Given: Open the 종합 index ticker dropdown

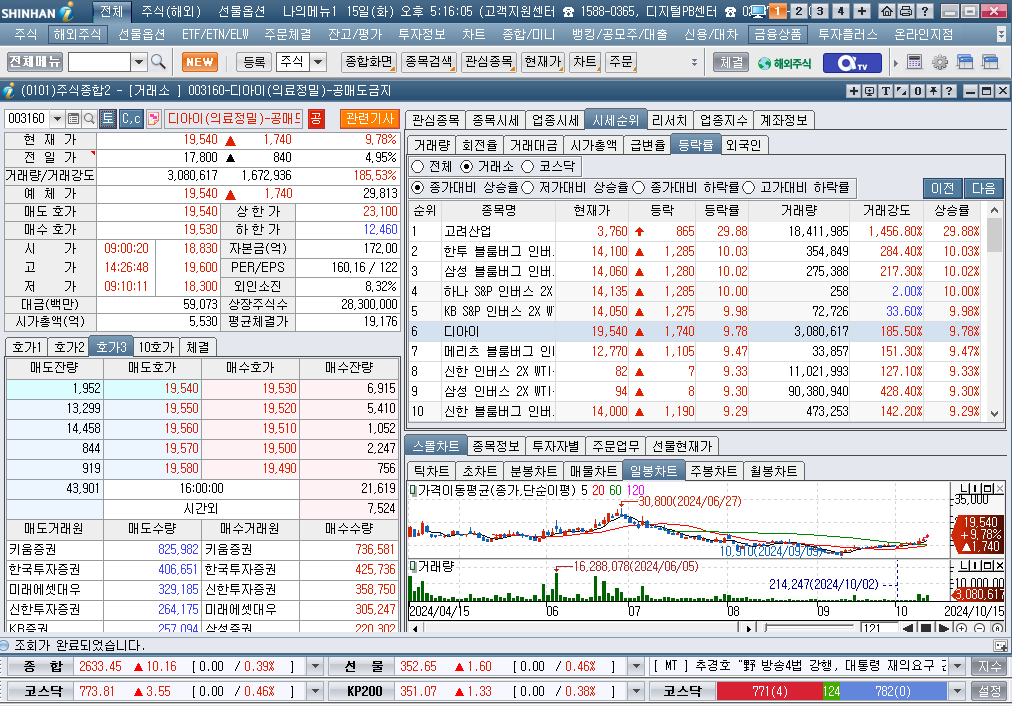Looking at the screenshot, I should pyautogui.click(x=315, y=666).
